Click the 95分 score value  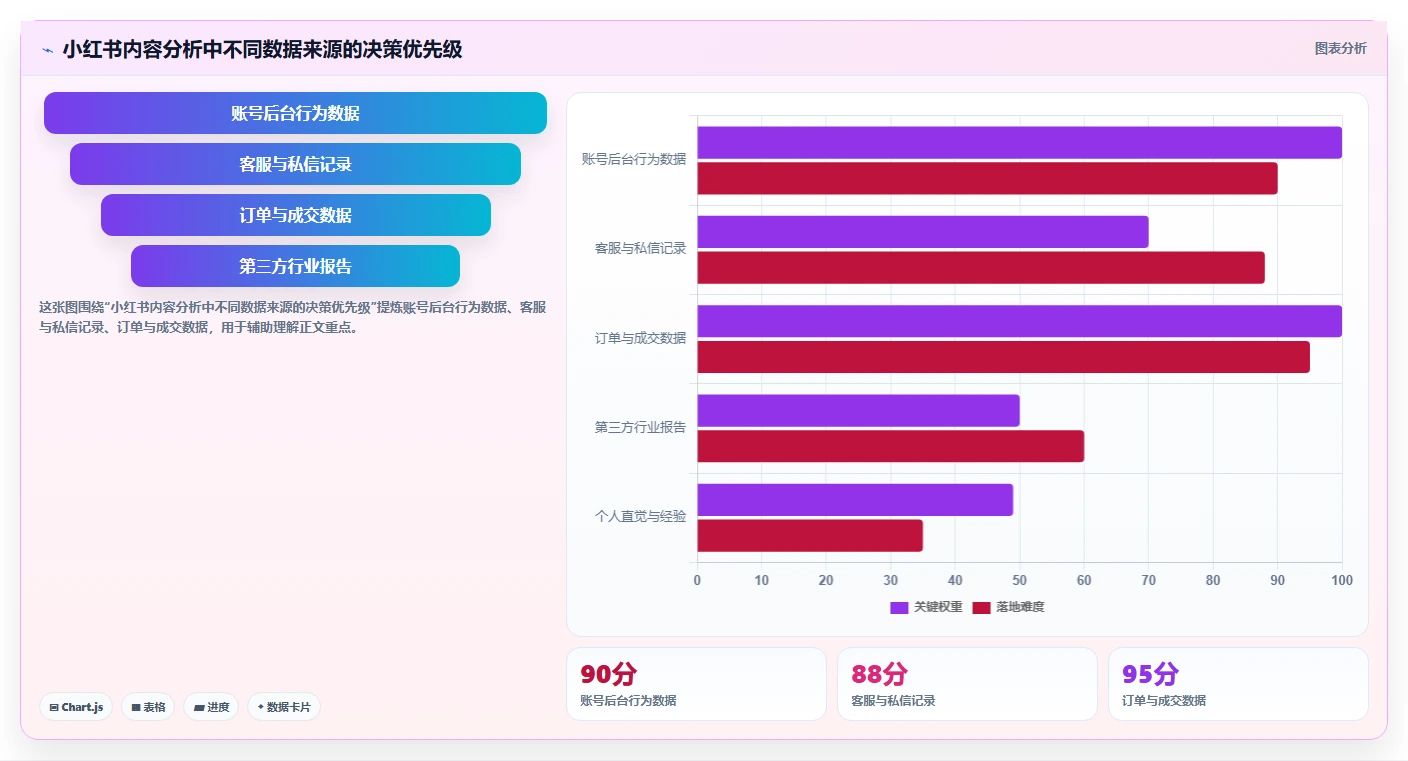coord(1150,674)
